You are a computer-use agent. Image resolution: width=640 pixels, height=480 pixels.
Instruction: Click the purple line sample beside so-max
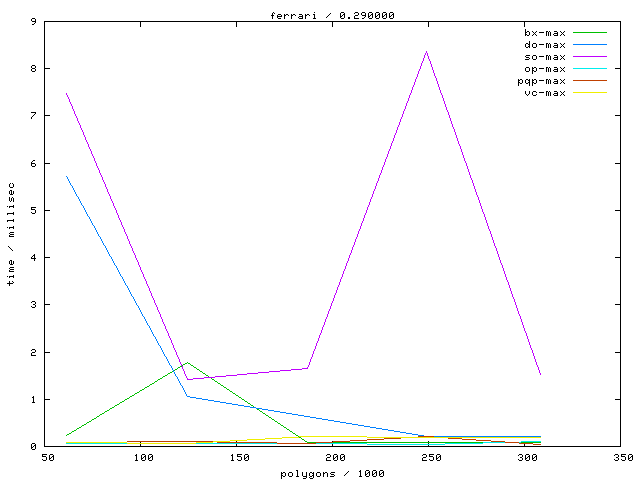(590, 57)
